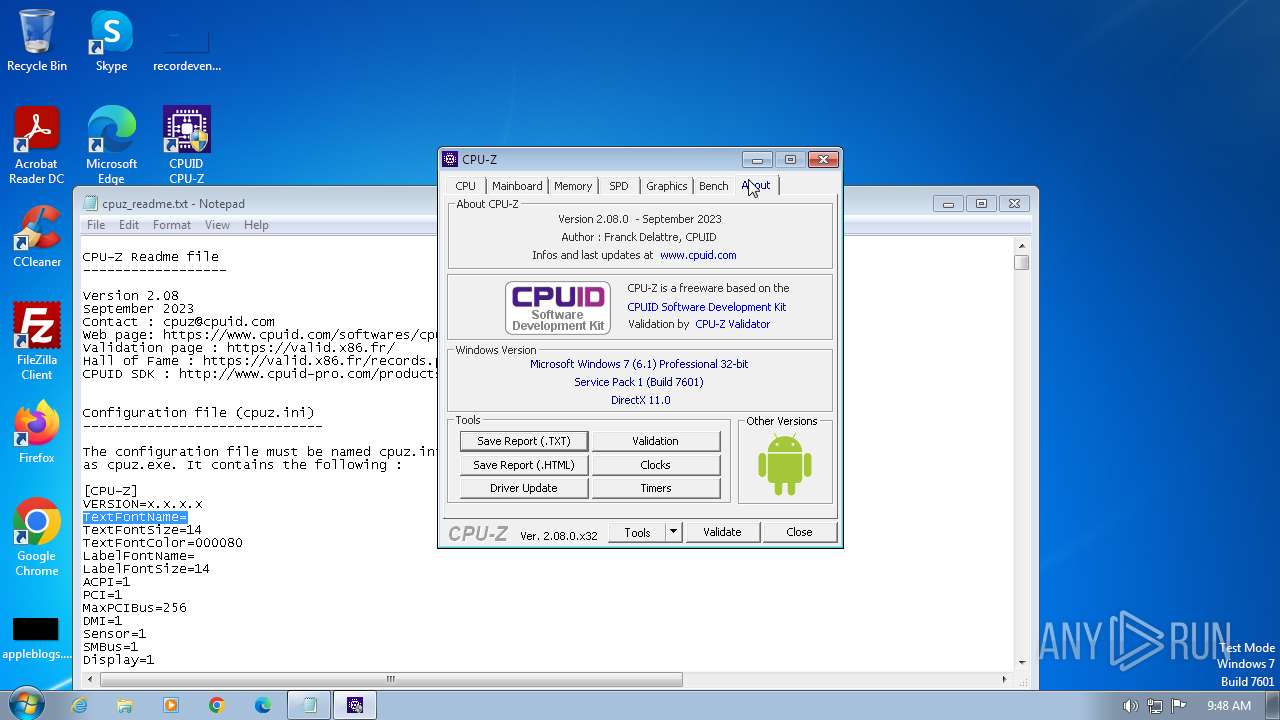The image size is (1280, 720).
Task: Open the CPUID CPU-Z desktop shortcut
Action: (187, 145)
